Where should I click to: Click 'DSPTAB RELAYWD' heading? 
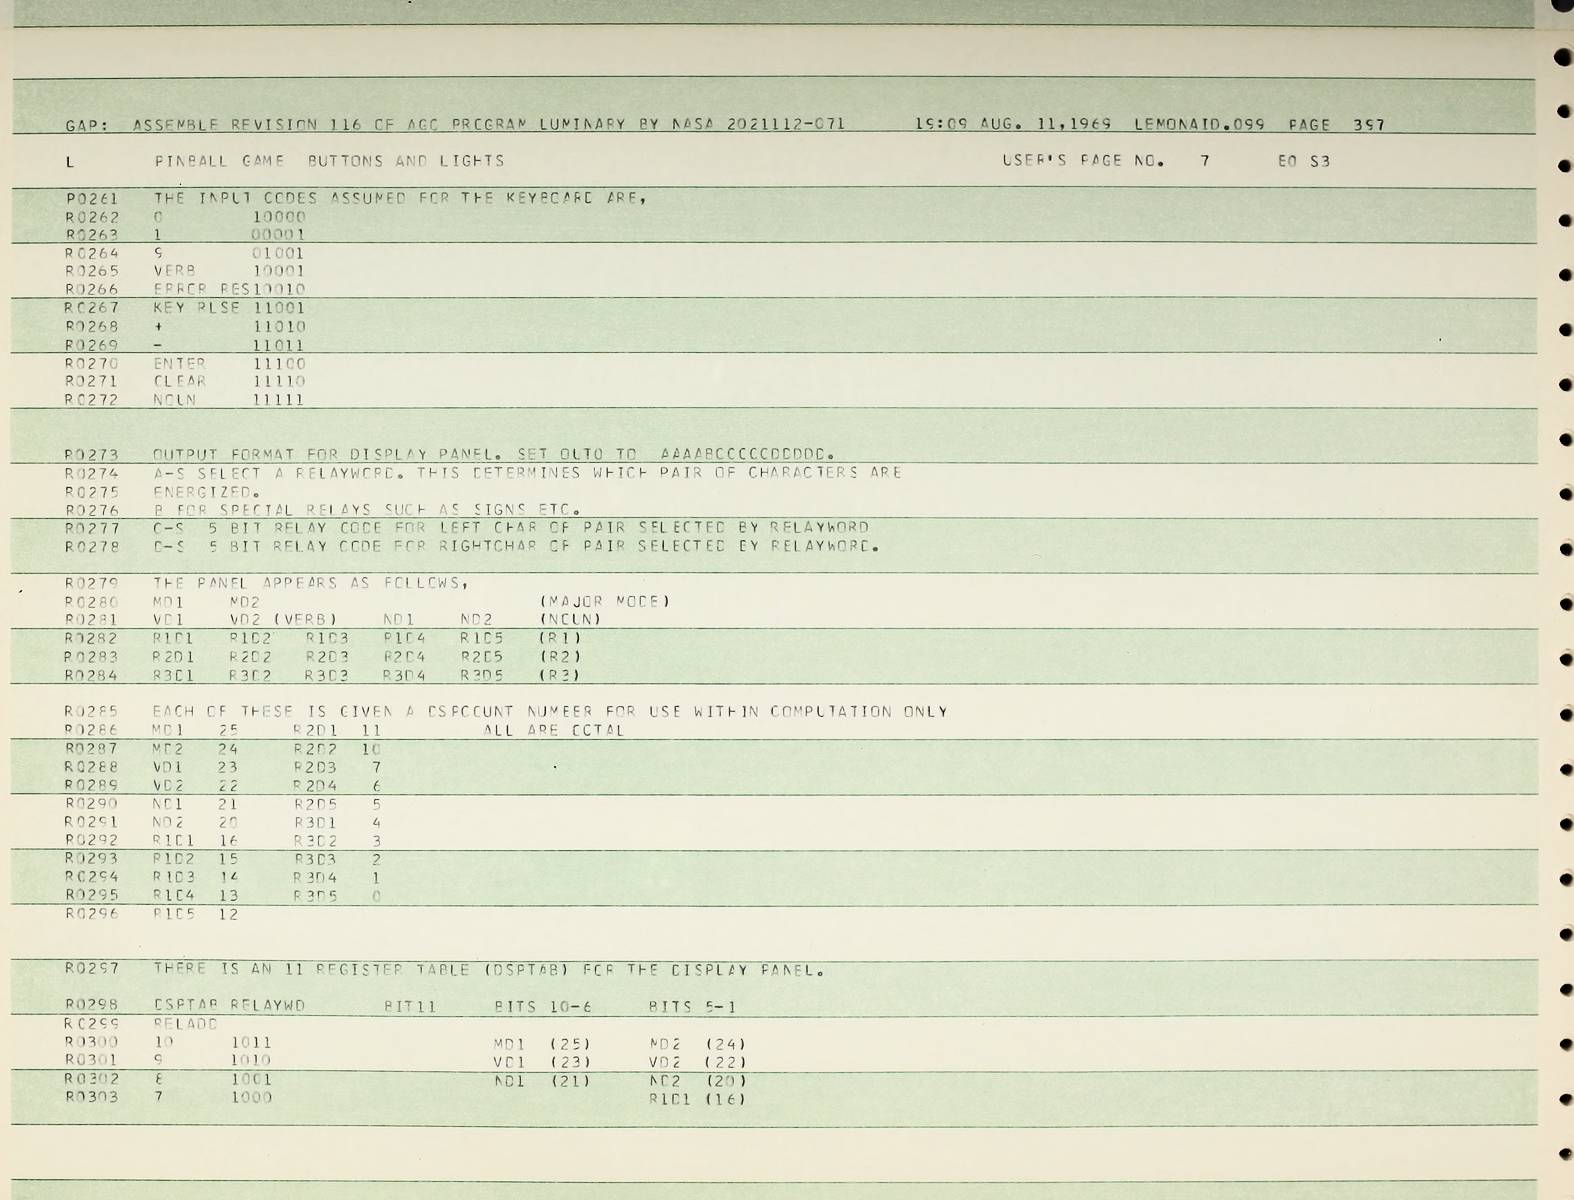pos(229,1006)
